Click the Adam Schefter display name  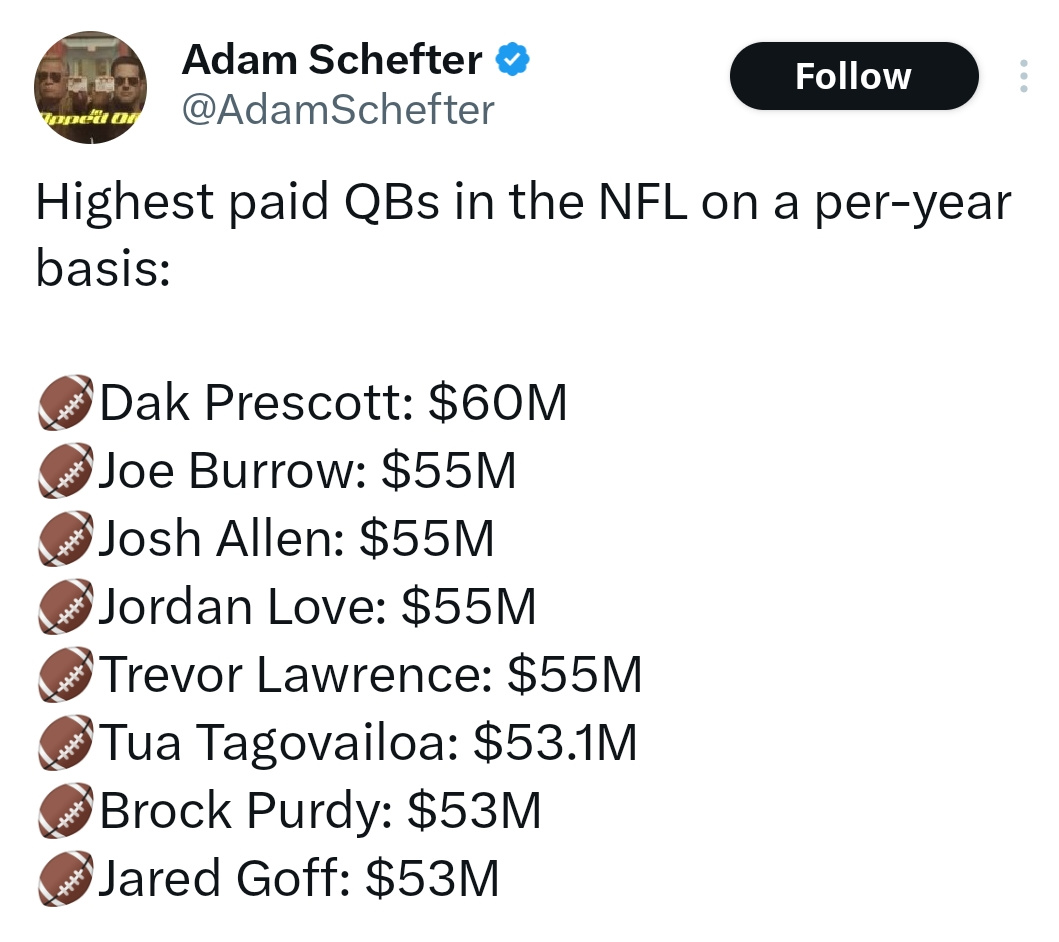pos(332,59)
